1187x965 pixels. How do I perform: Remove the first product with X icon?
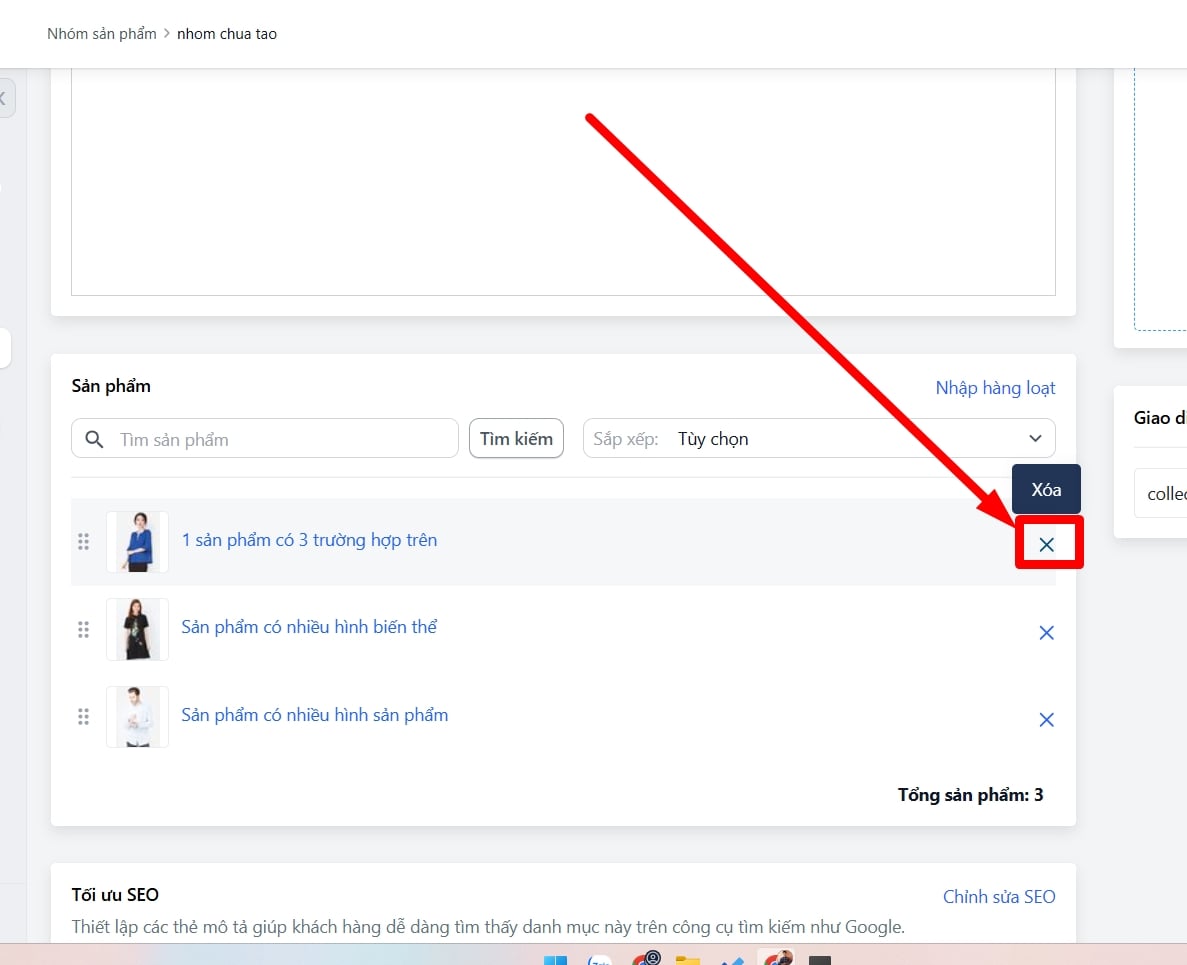tap(1046, 545)
